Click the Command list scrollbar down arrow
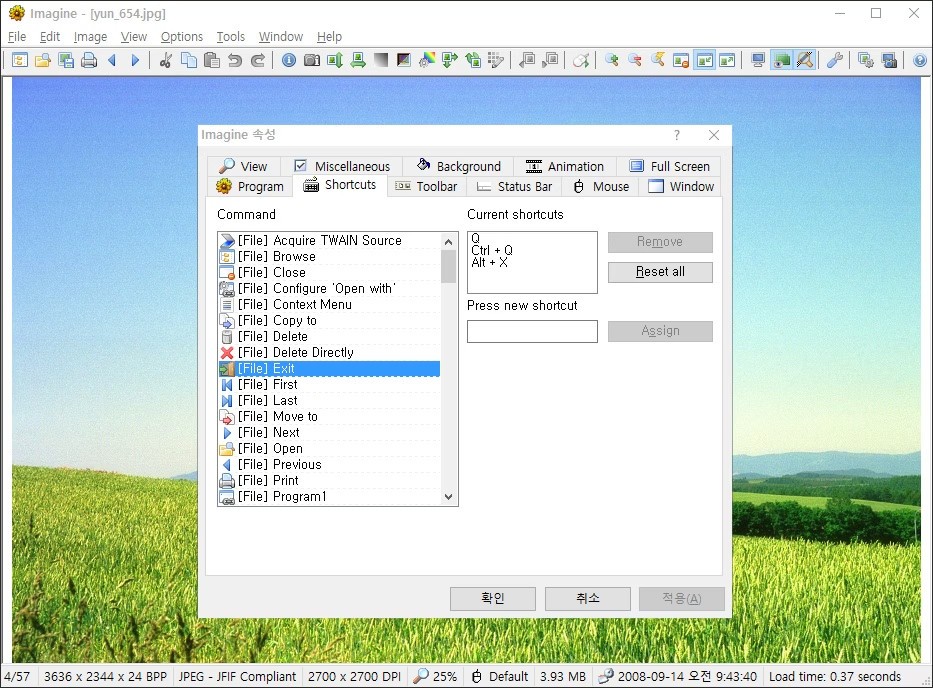933x688 pixels. [x=448, y=496]
